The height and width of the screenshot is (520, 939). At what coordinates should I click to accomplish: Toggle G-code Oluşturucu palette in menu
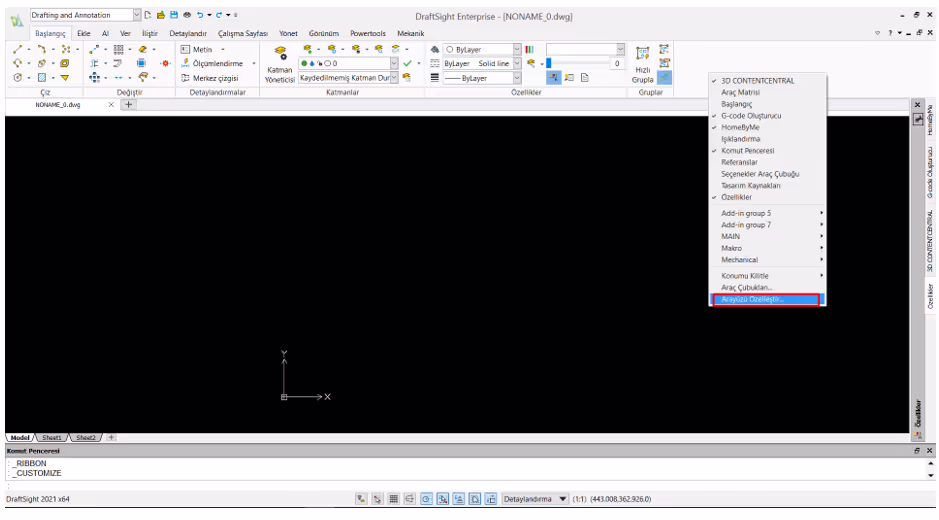[x=767, y=116]
